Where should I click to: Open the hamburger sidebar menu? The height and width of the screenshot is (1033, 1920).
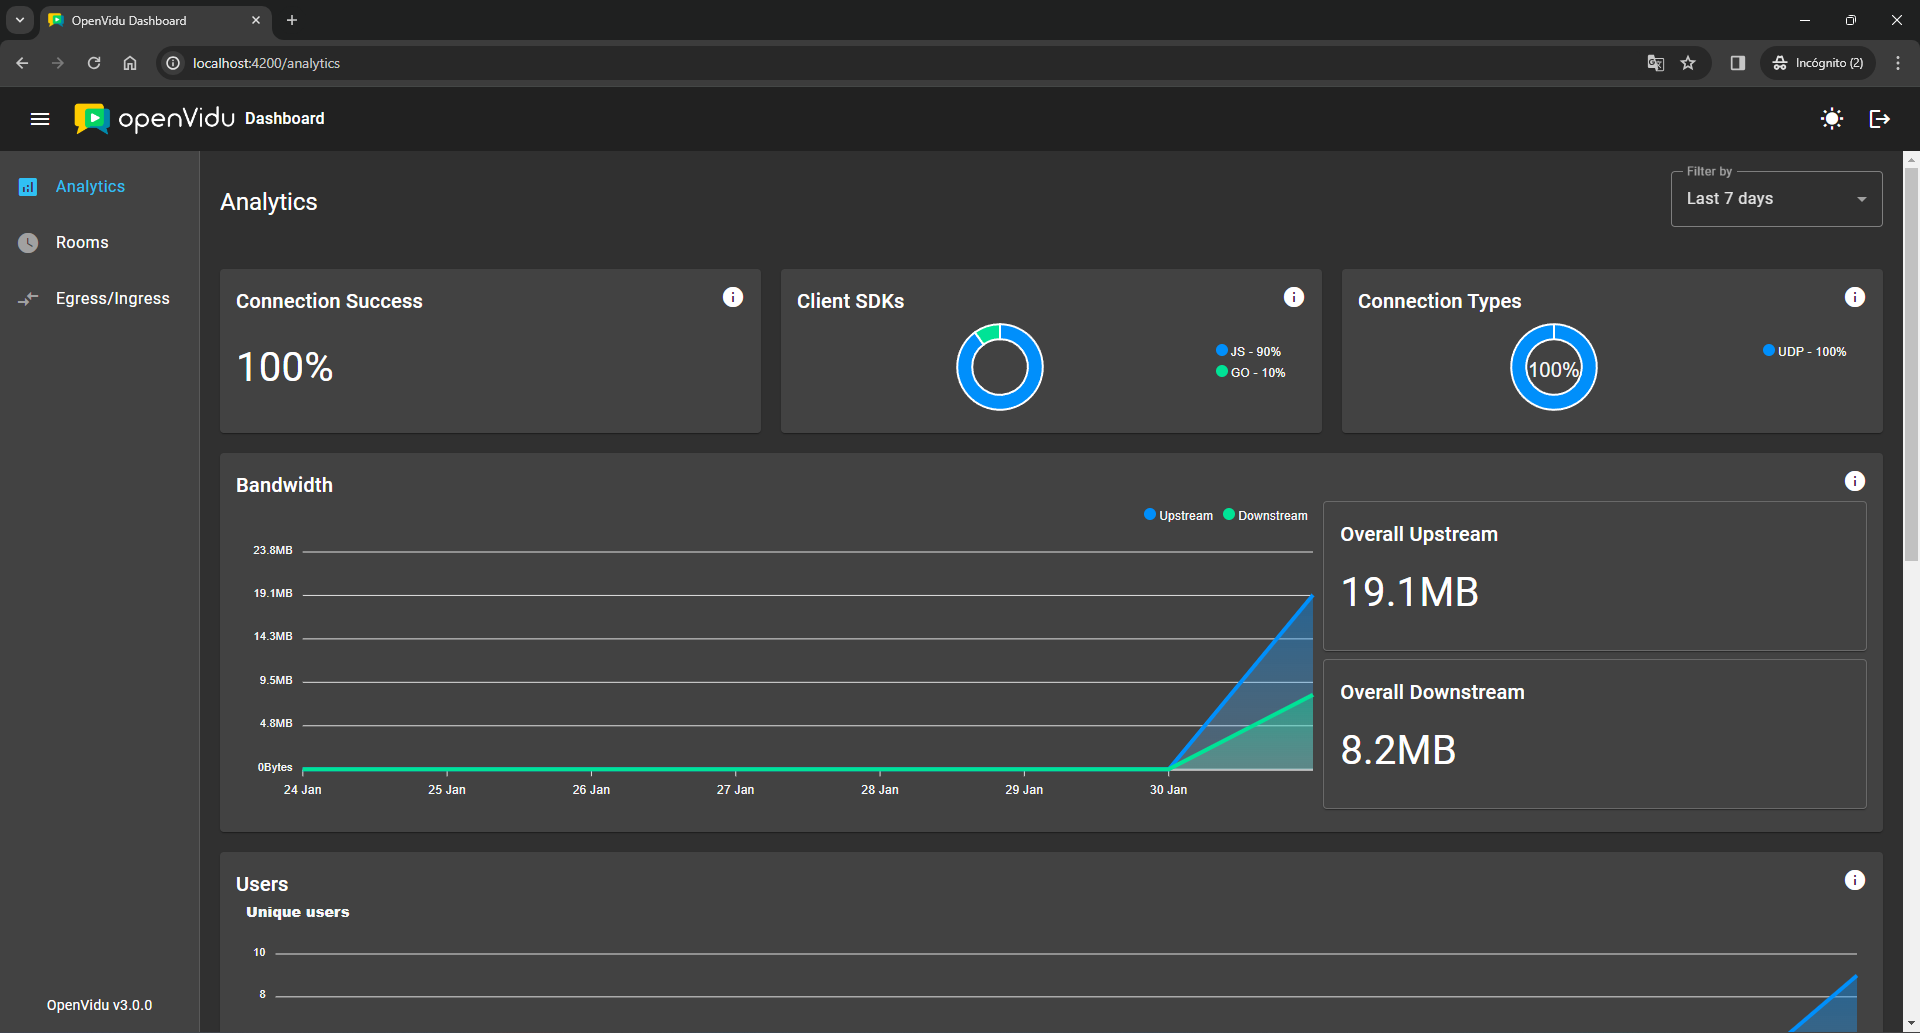click(x=40, y=119)
